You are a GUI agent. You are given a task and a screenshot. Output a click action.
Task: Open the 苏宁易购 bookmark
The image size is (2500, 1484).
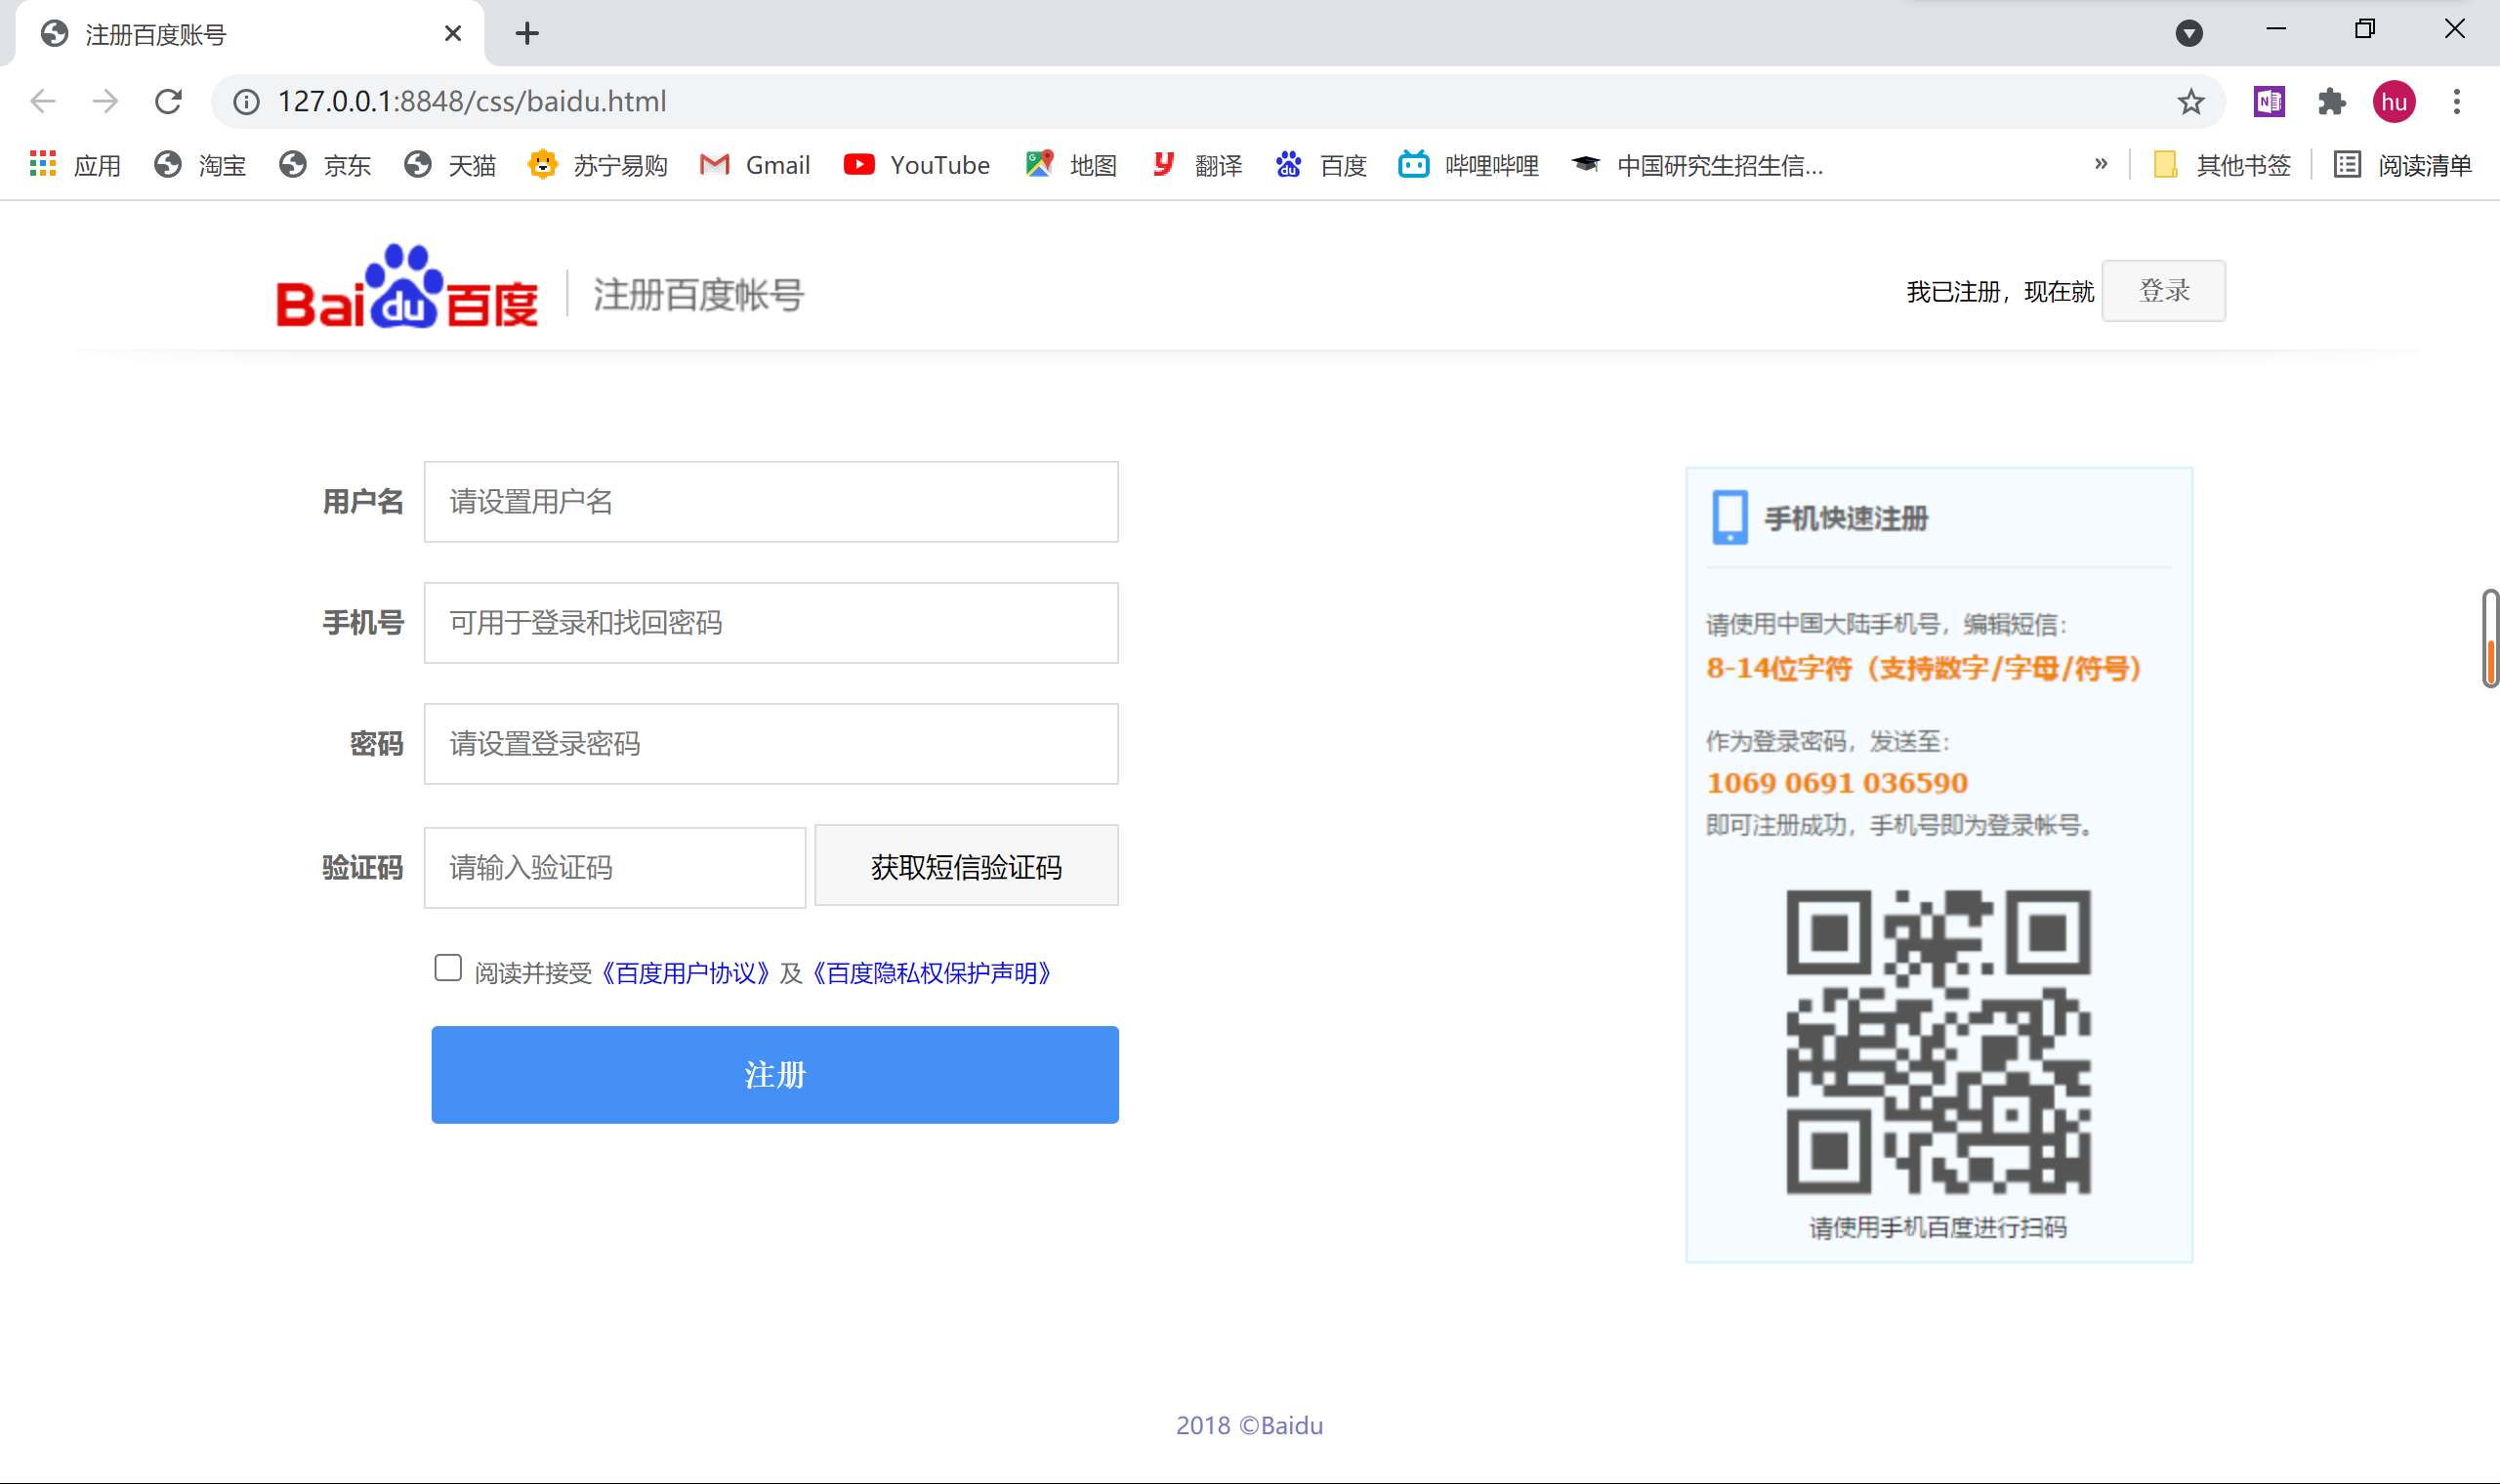[598, 165]
